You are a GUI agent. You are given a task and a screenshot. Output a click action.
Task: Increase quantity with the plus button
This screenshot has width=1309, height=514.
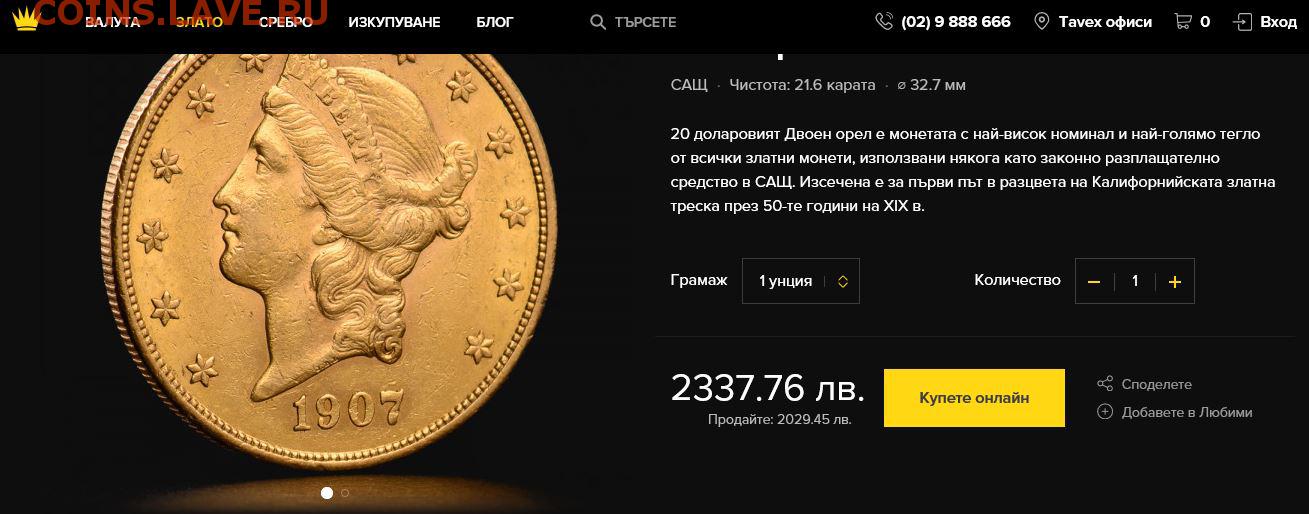click(x=1175, y=282)
